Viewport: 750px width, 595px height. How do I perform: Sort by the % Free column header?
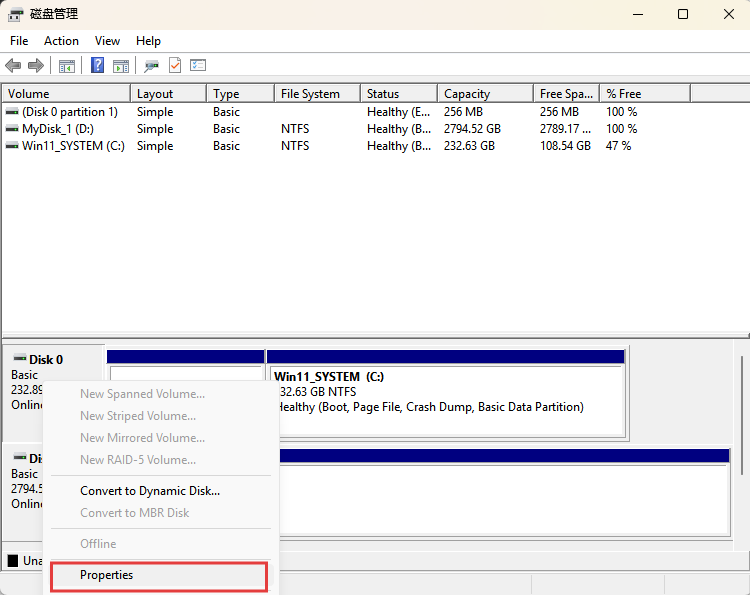[645, 94]
